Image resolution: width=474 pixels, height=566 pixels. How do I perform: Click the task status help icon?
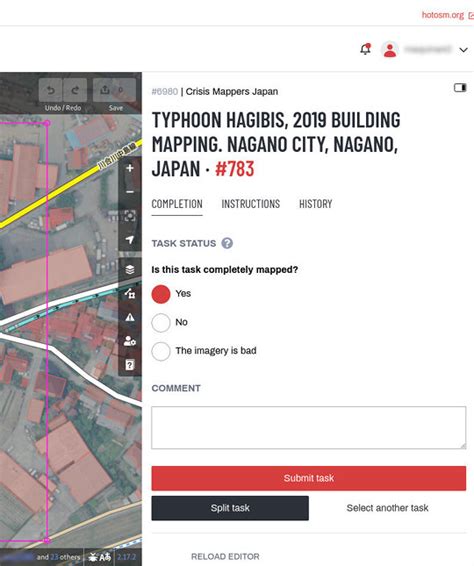(227, 243)
